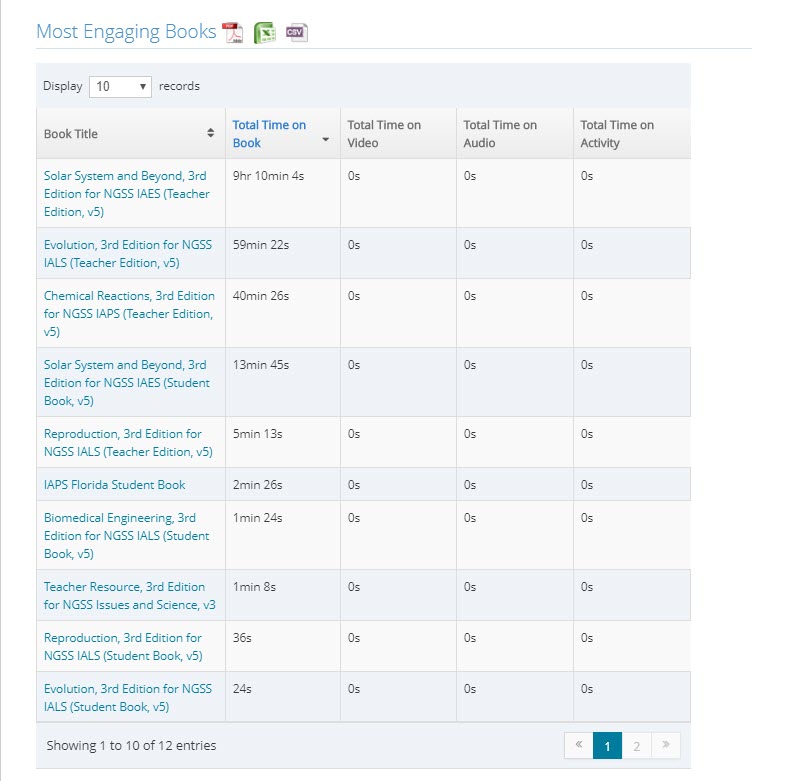The width and height of the screenshot is (793, 781).
Task: Sort by Total Time on Book
Action: 269,134
